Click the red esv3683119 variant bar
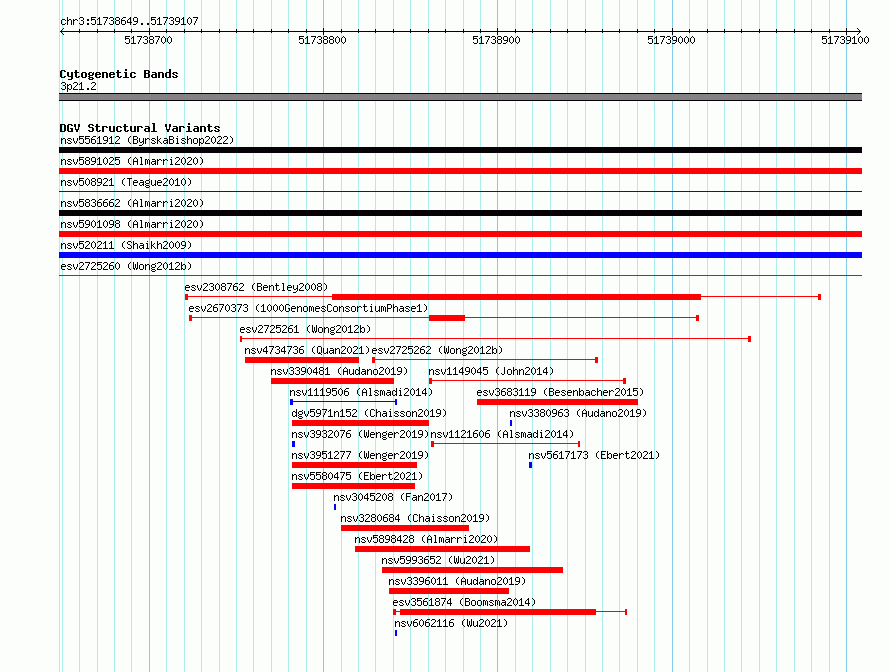This screenshot has height=672, width=890. 557,402
